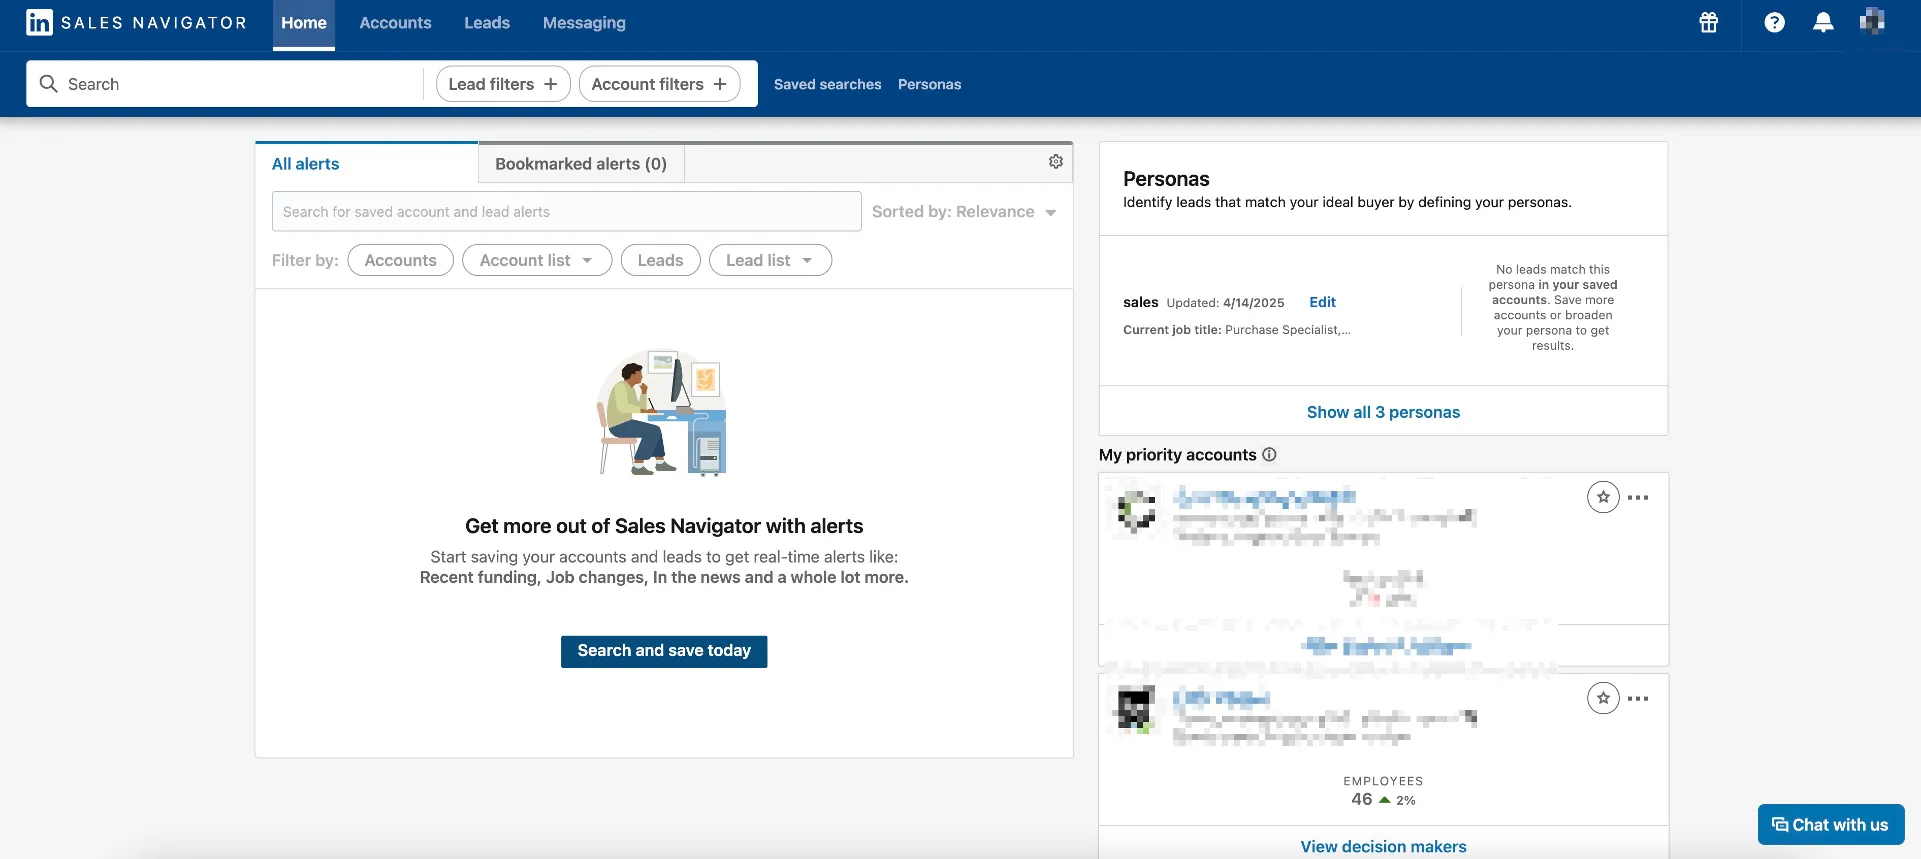Screen dimensions: 1921x859
Task: Switch to All alerts tab
Action: [367, 163]
